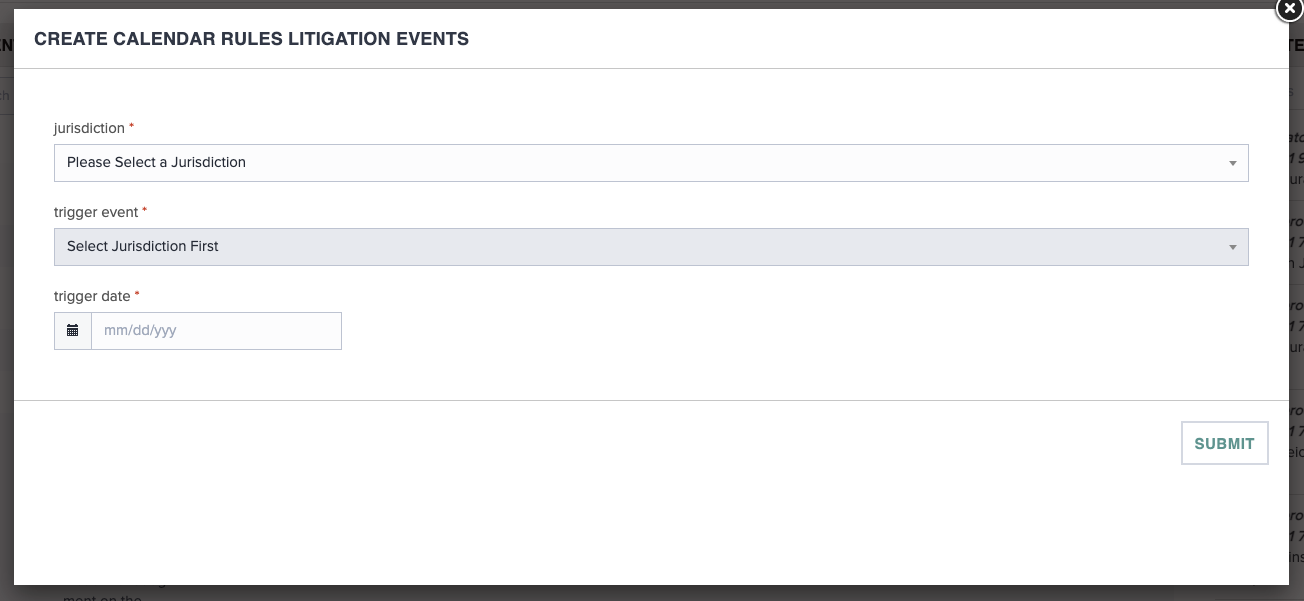Open the trigger event dropdown
This screenshot has height=601, width=1304.
[x=650, y=247]
